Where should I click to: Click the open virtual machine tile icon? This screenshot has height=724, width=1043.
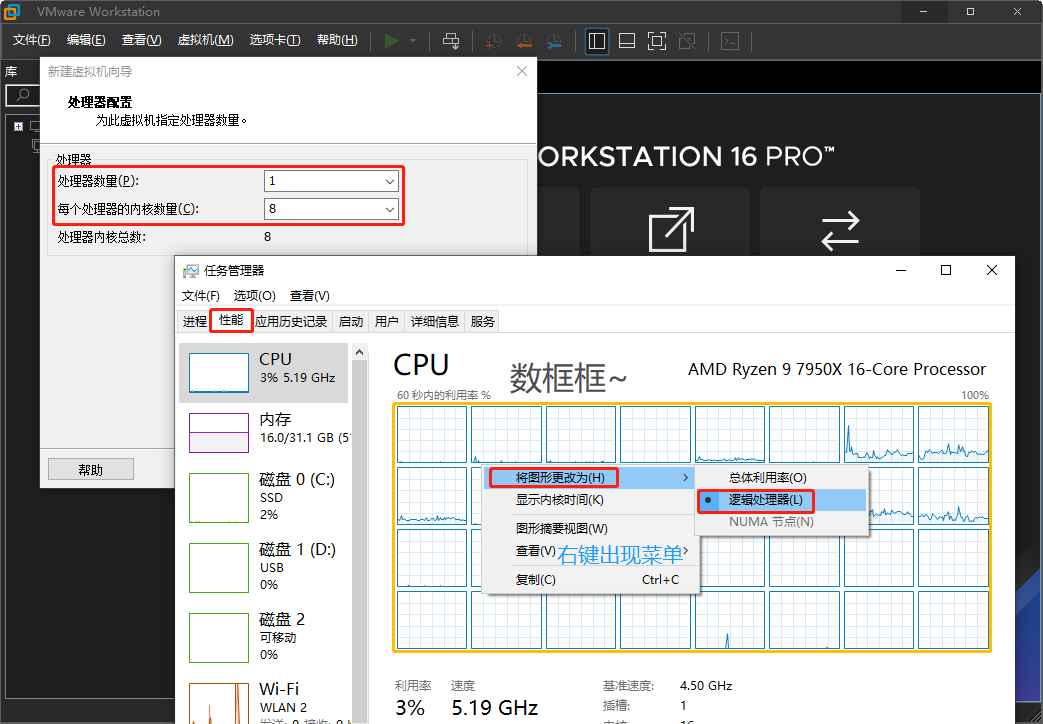coord(670,230)
